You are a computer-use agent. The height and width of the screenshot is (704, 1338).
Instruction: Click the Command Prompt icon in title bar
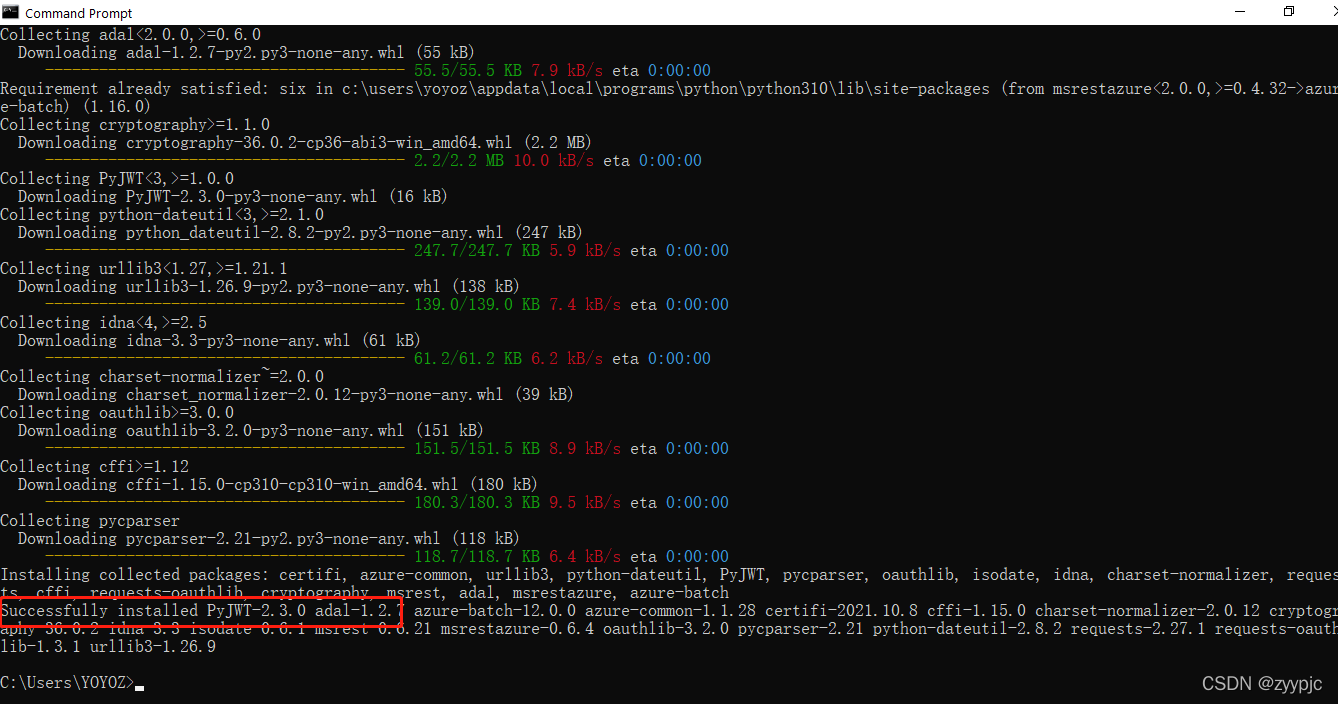(x=11, y=12)
